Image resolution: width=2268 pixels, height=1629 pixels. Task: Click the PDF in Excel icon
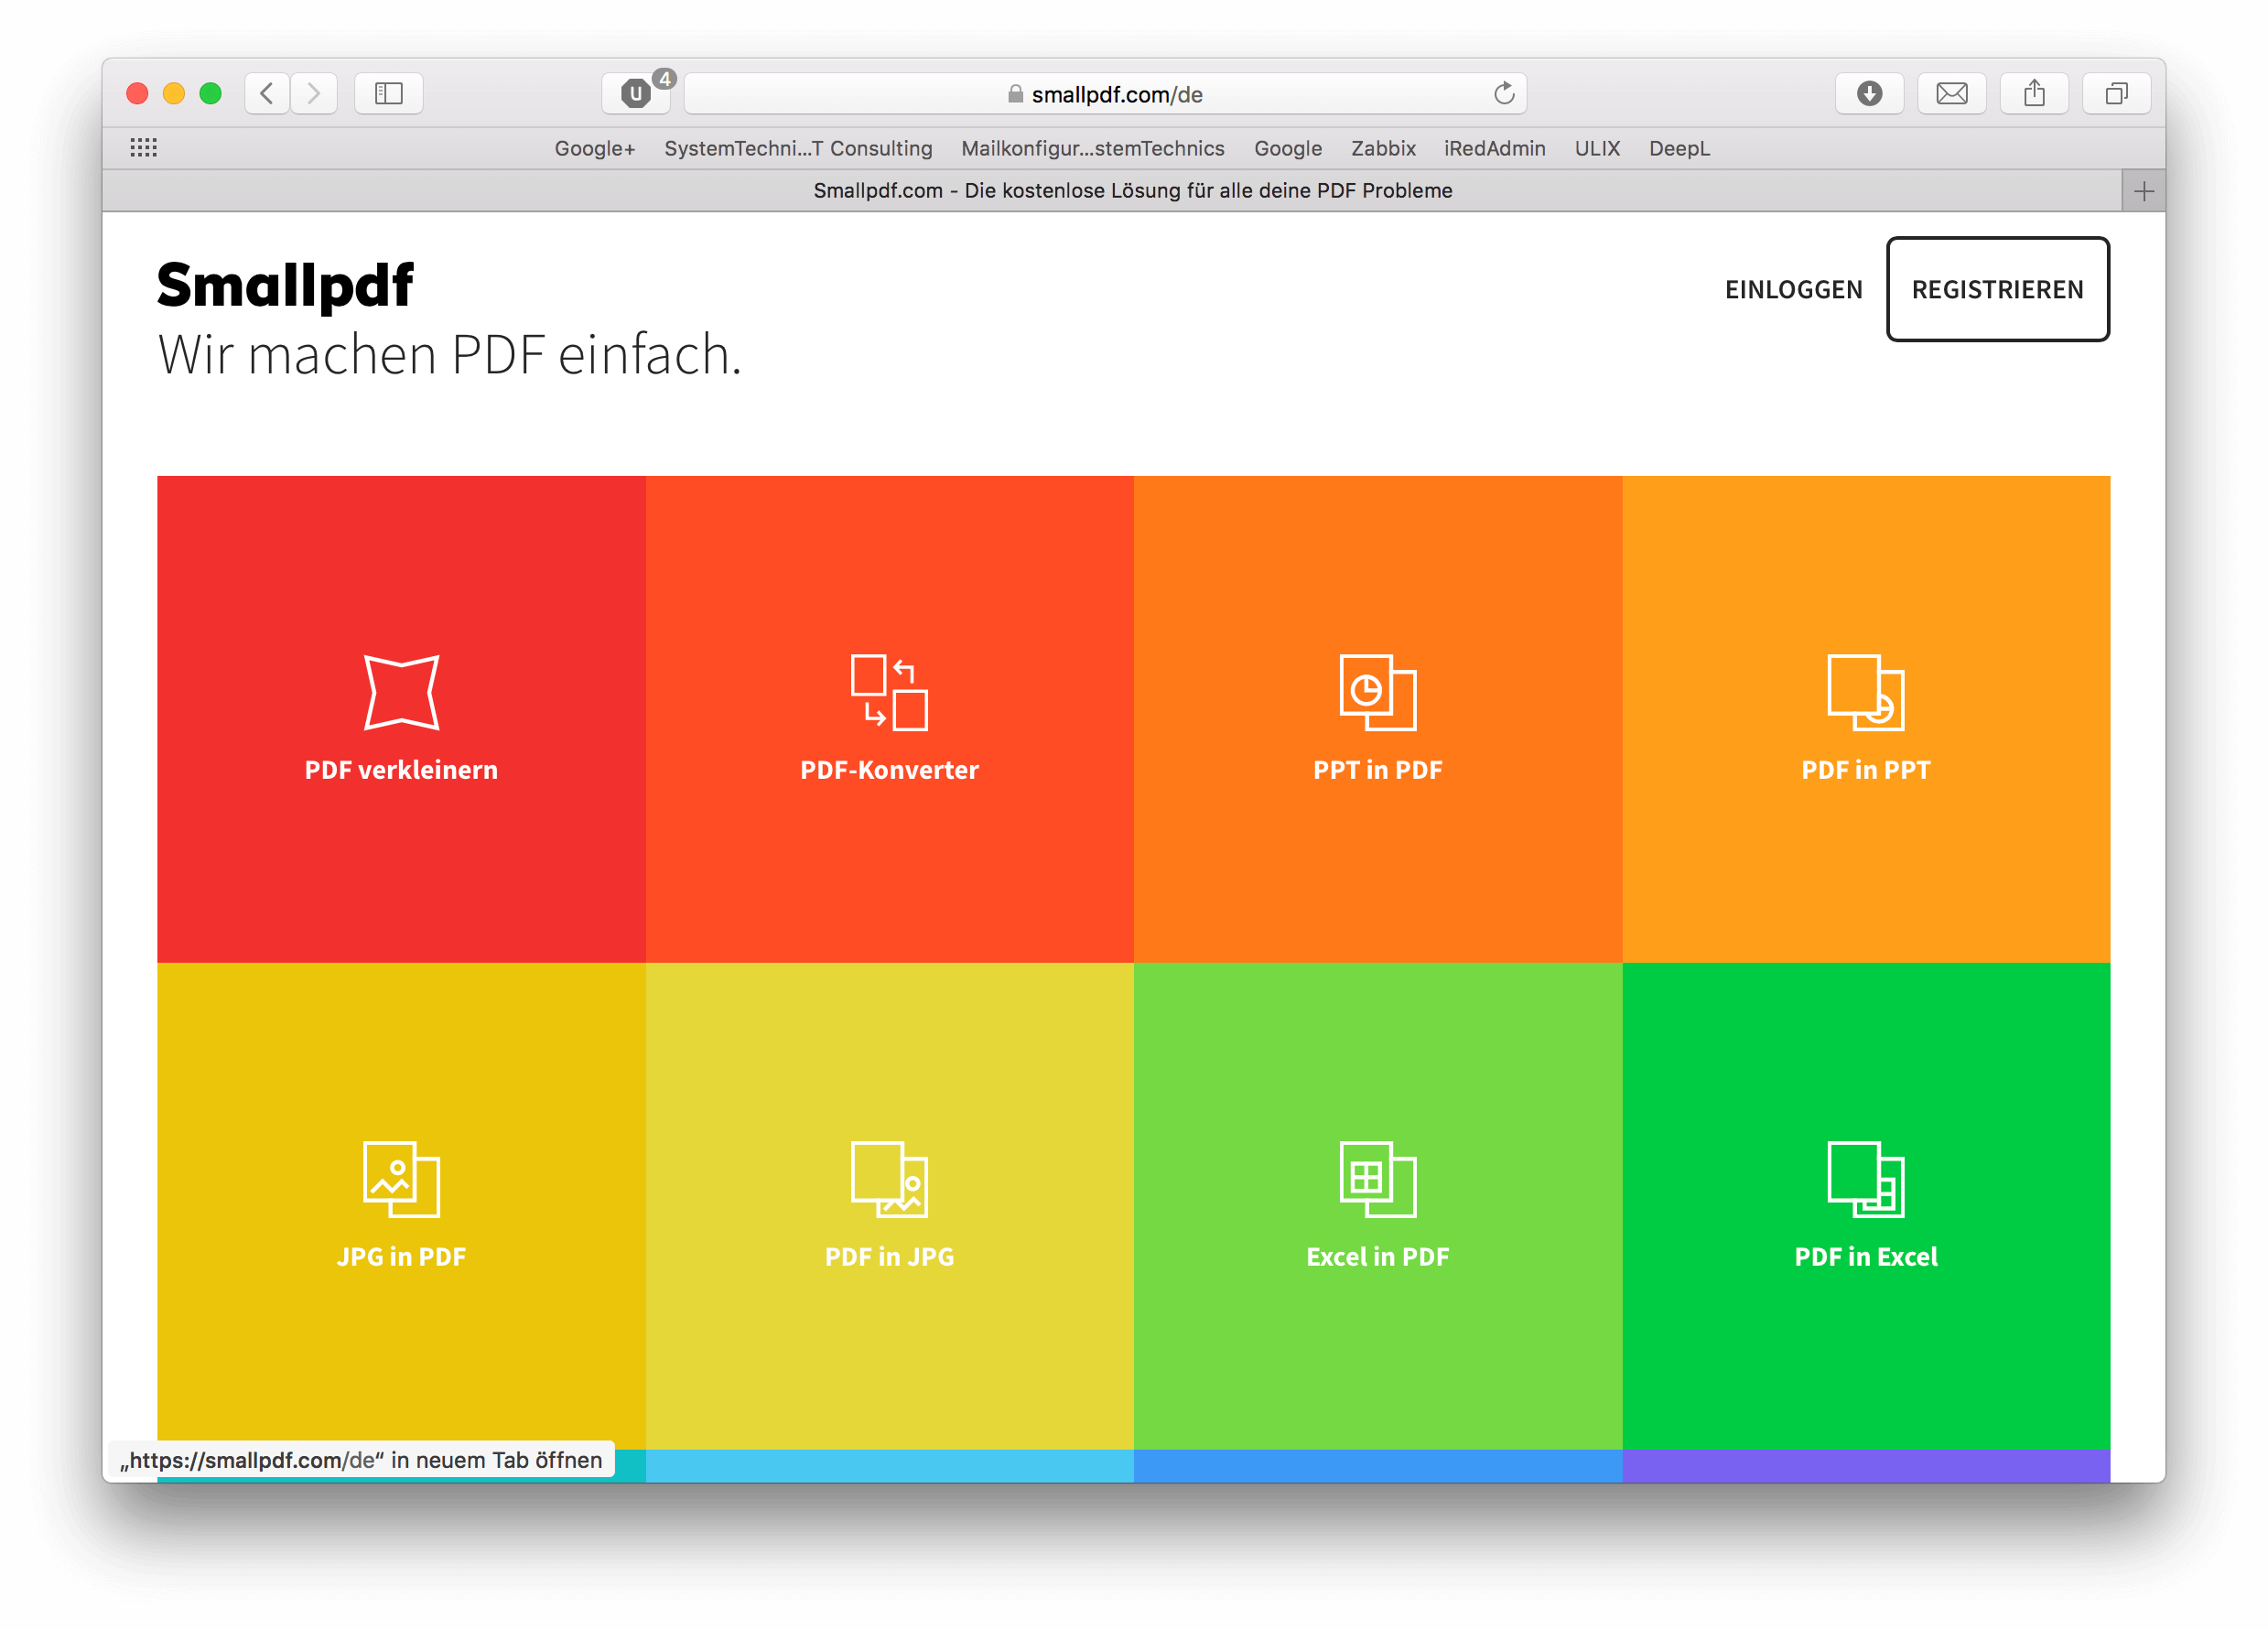coord(1865,1179)
